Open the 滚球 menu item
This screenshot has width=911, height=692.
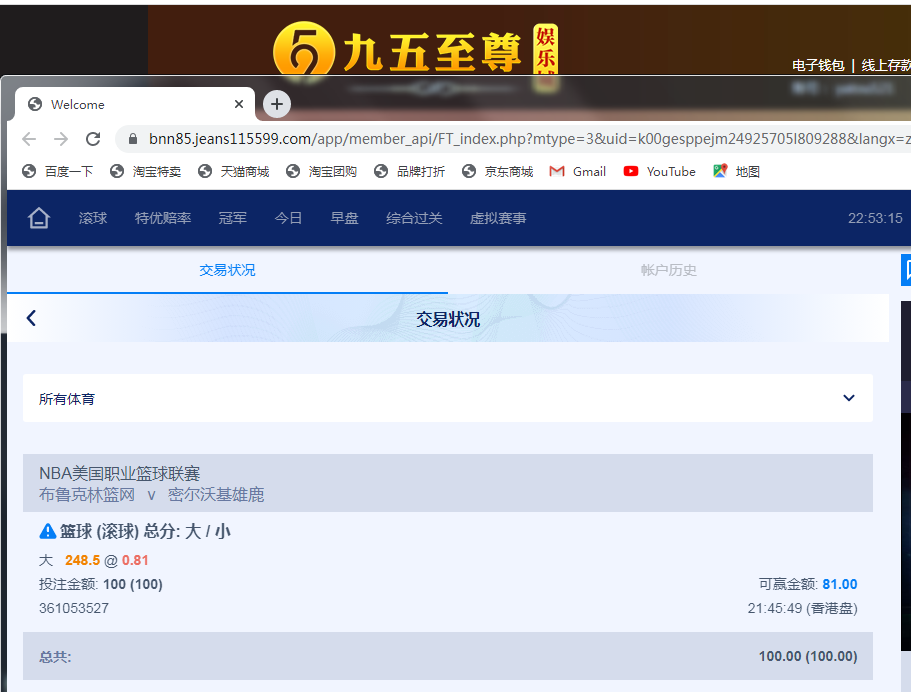tap(93, 218)
